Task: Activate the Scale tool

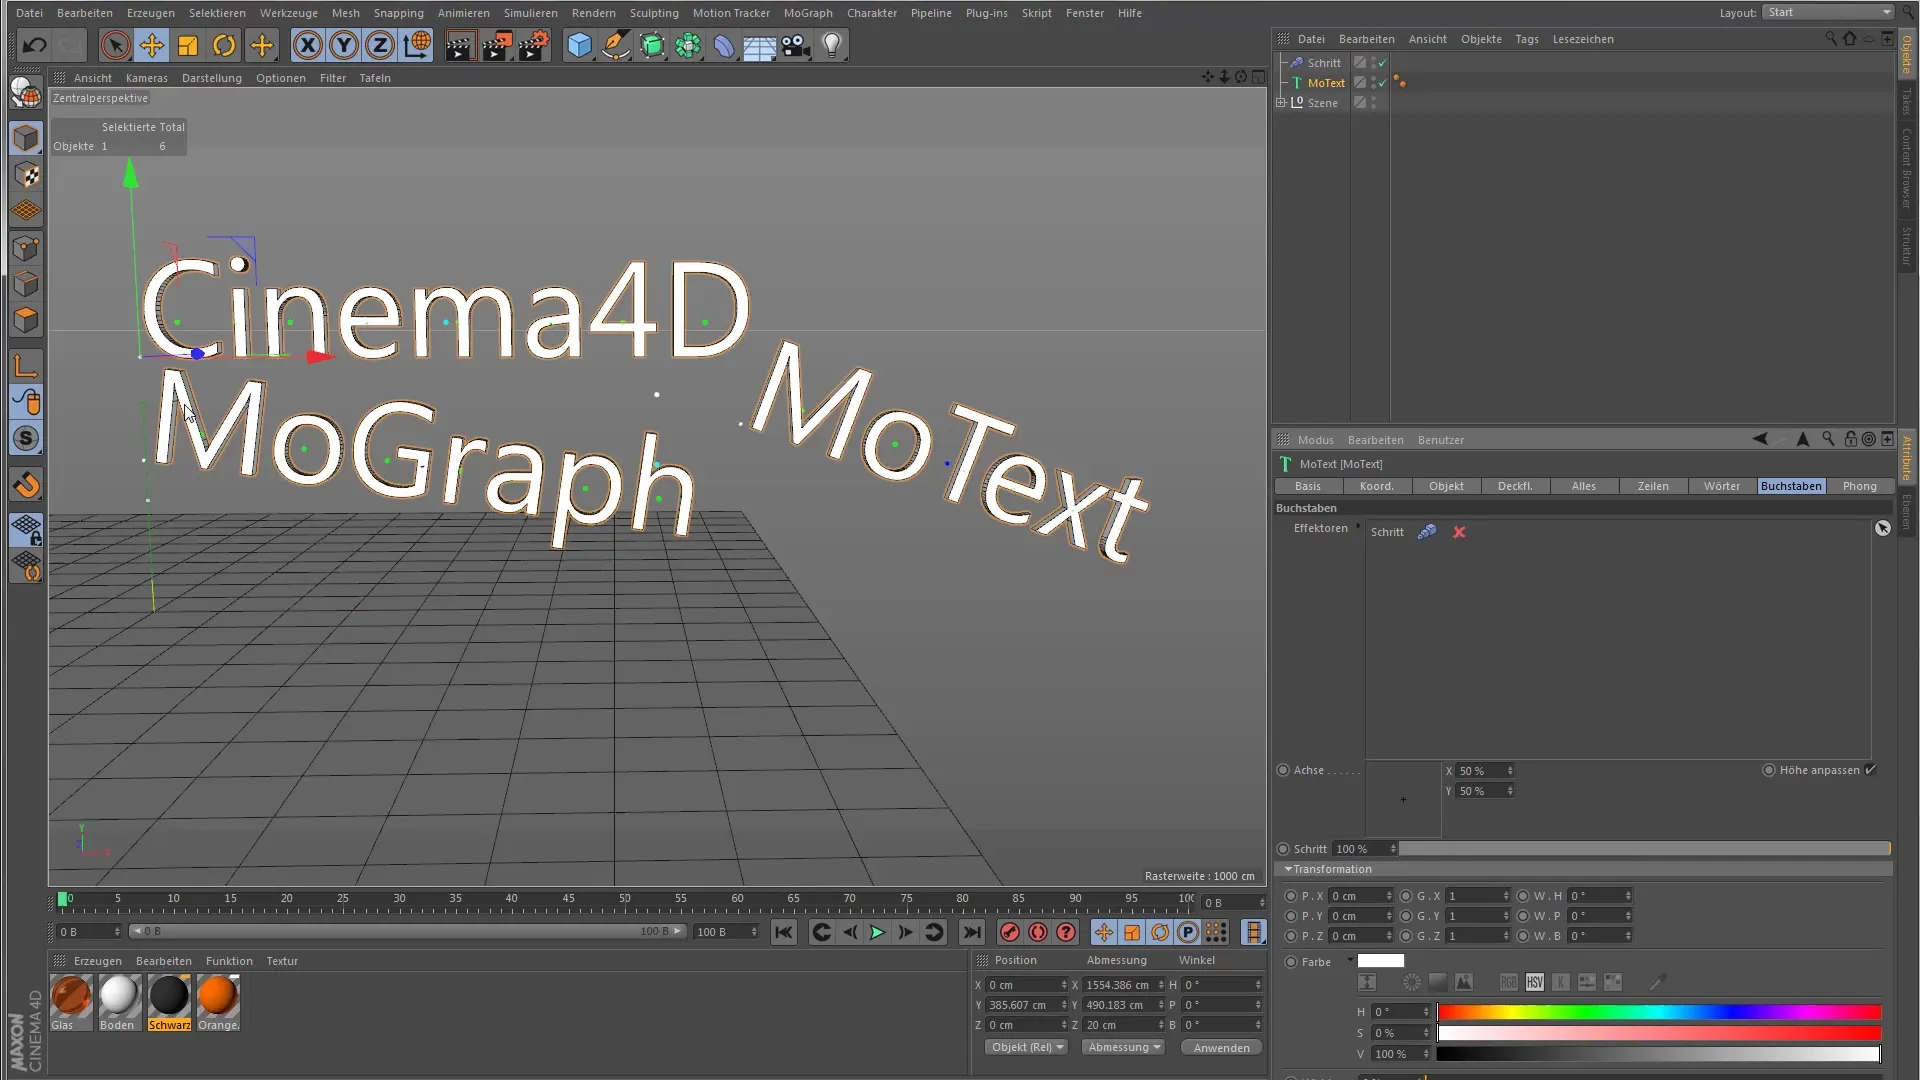Action: 188,45
